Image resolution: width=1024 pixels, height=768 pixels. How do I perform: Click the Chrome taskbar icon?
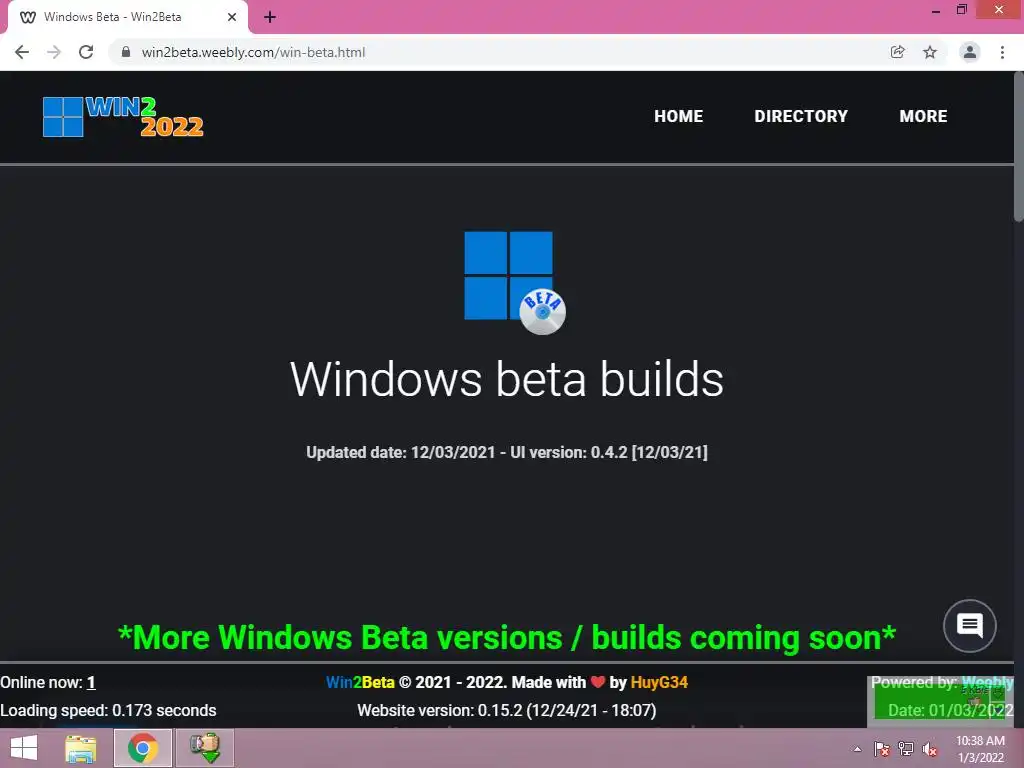(143, 748)
